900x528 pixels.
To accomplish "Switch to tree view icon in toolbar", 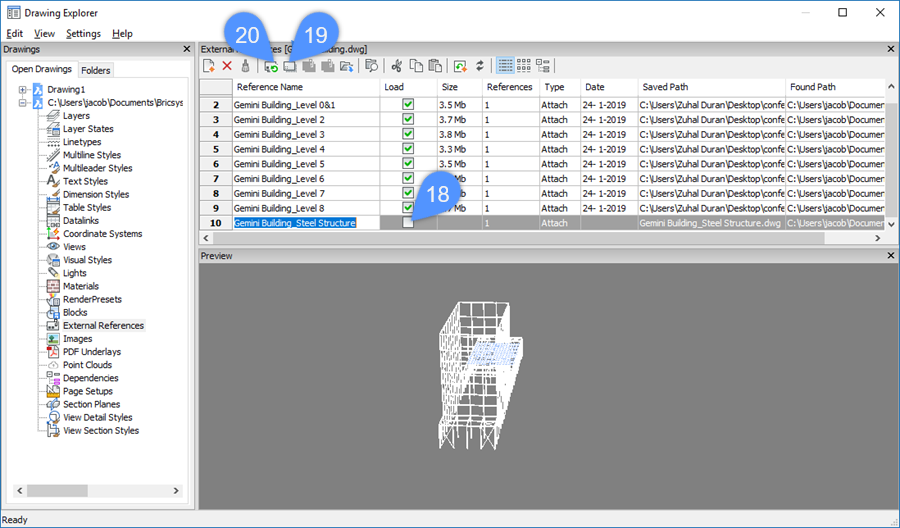I will tap(544, 66).
